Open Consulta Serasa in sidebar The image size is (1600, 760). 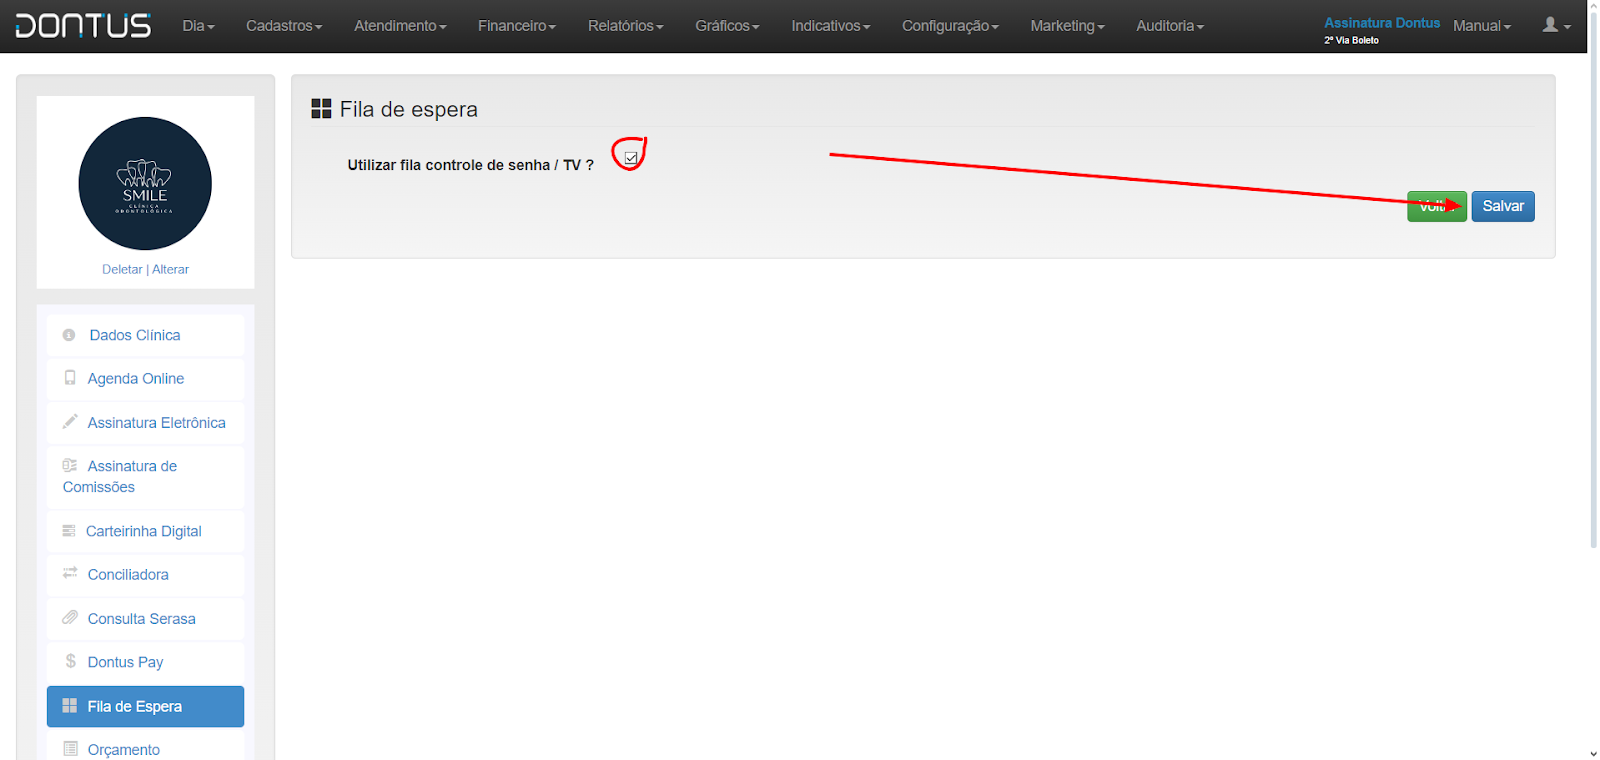145,618
